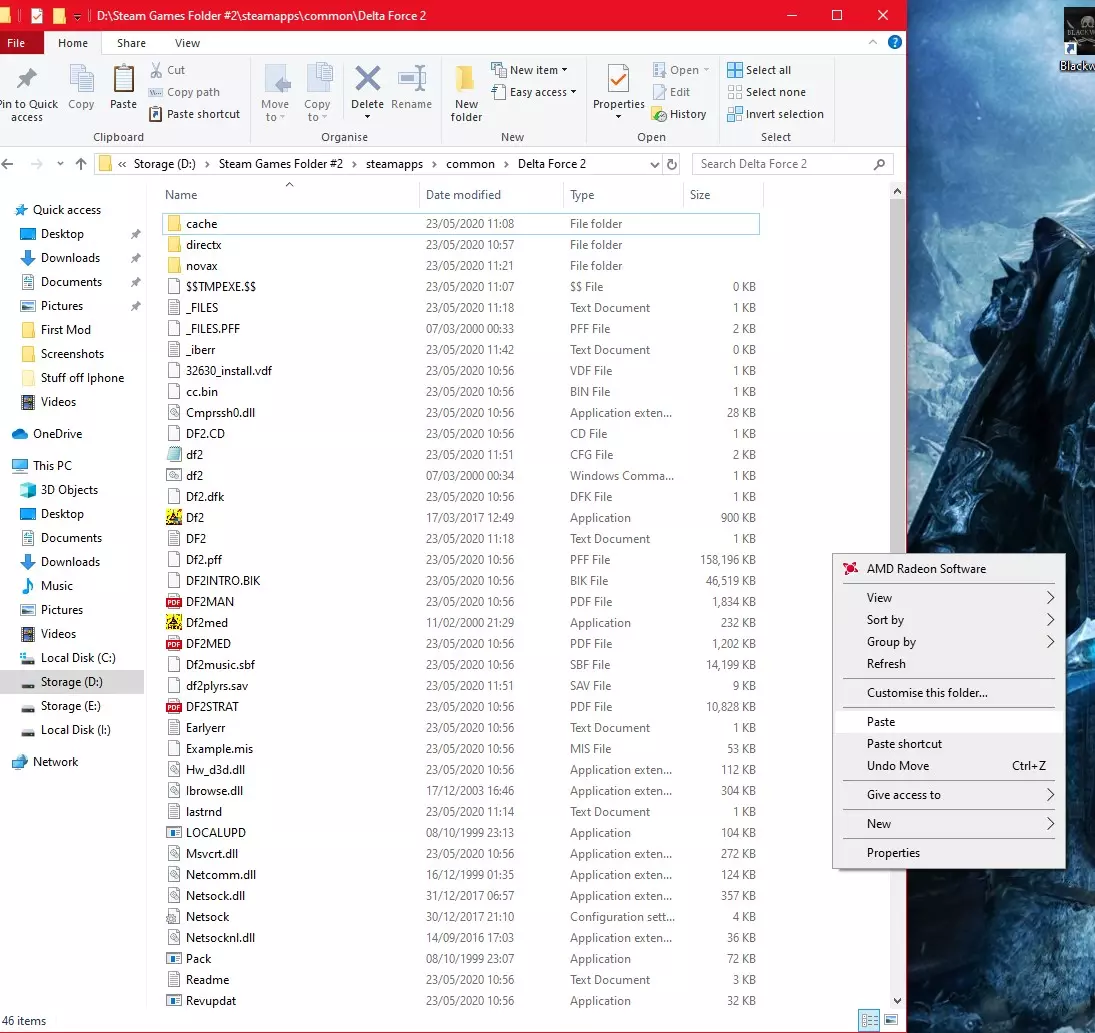Switch to details view in status bar
1095x1033 pixels.
[868, 1020]
